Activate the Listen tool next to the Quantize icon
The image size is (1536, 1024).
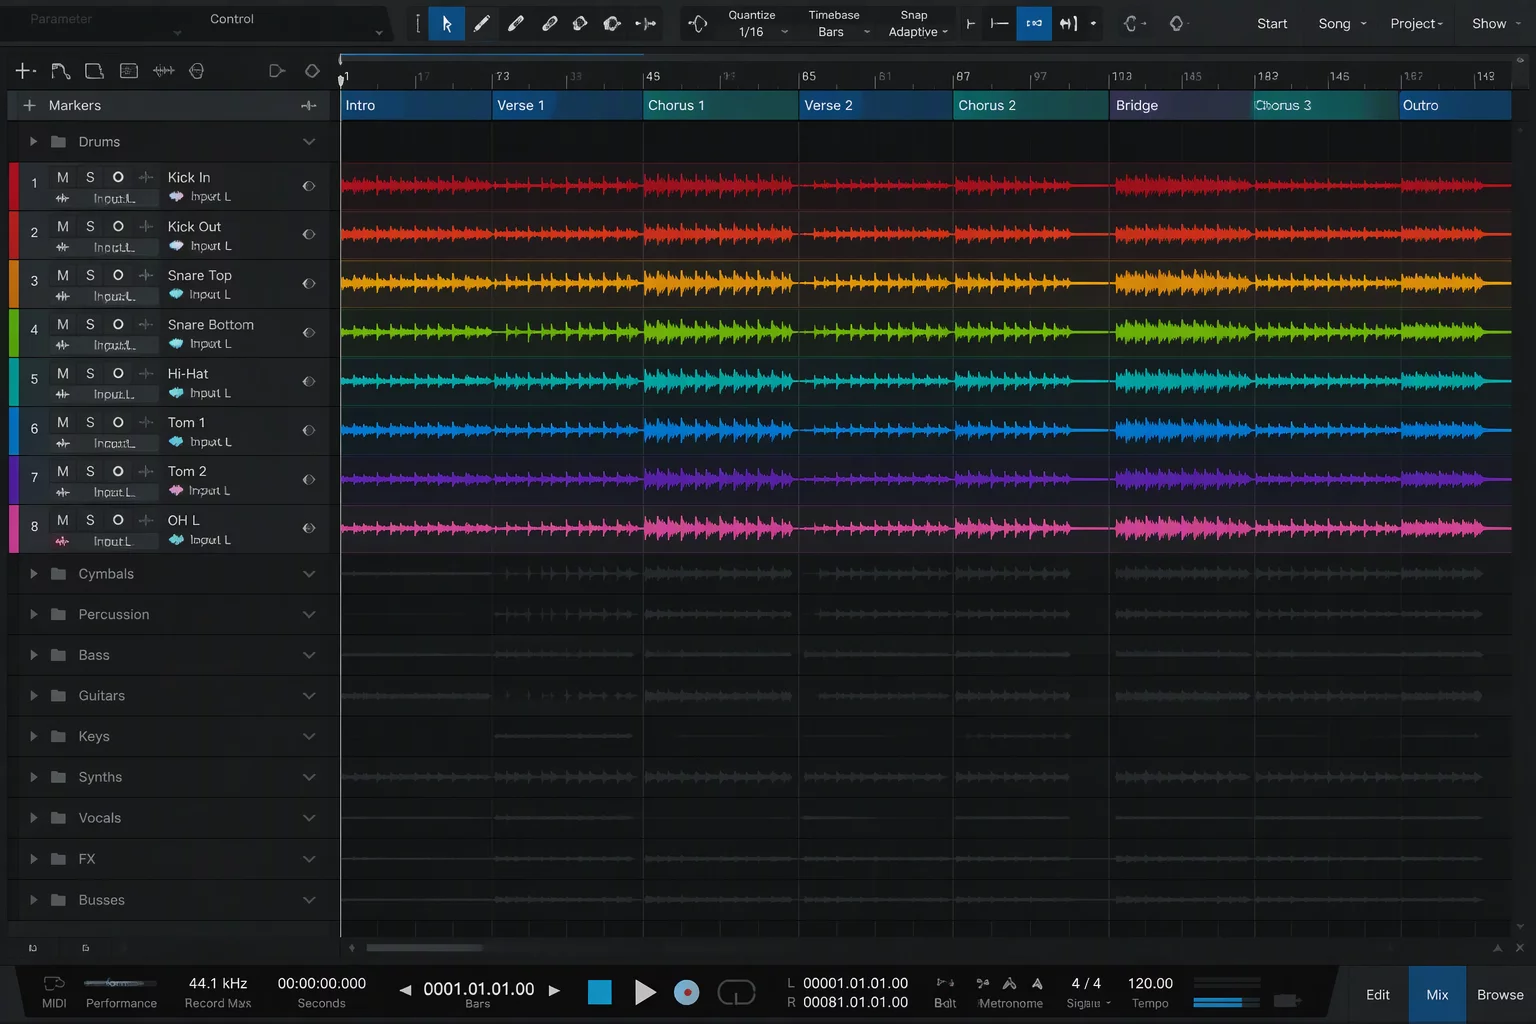tap(646, 23)
